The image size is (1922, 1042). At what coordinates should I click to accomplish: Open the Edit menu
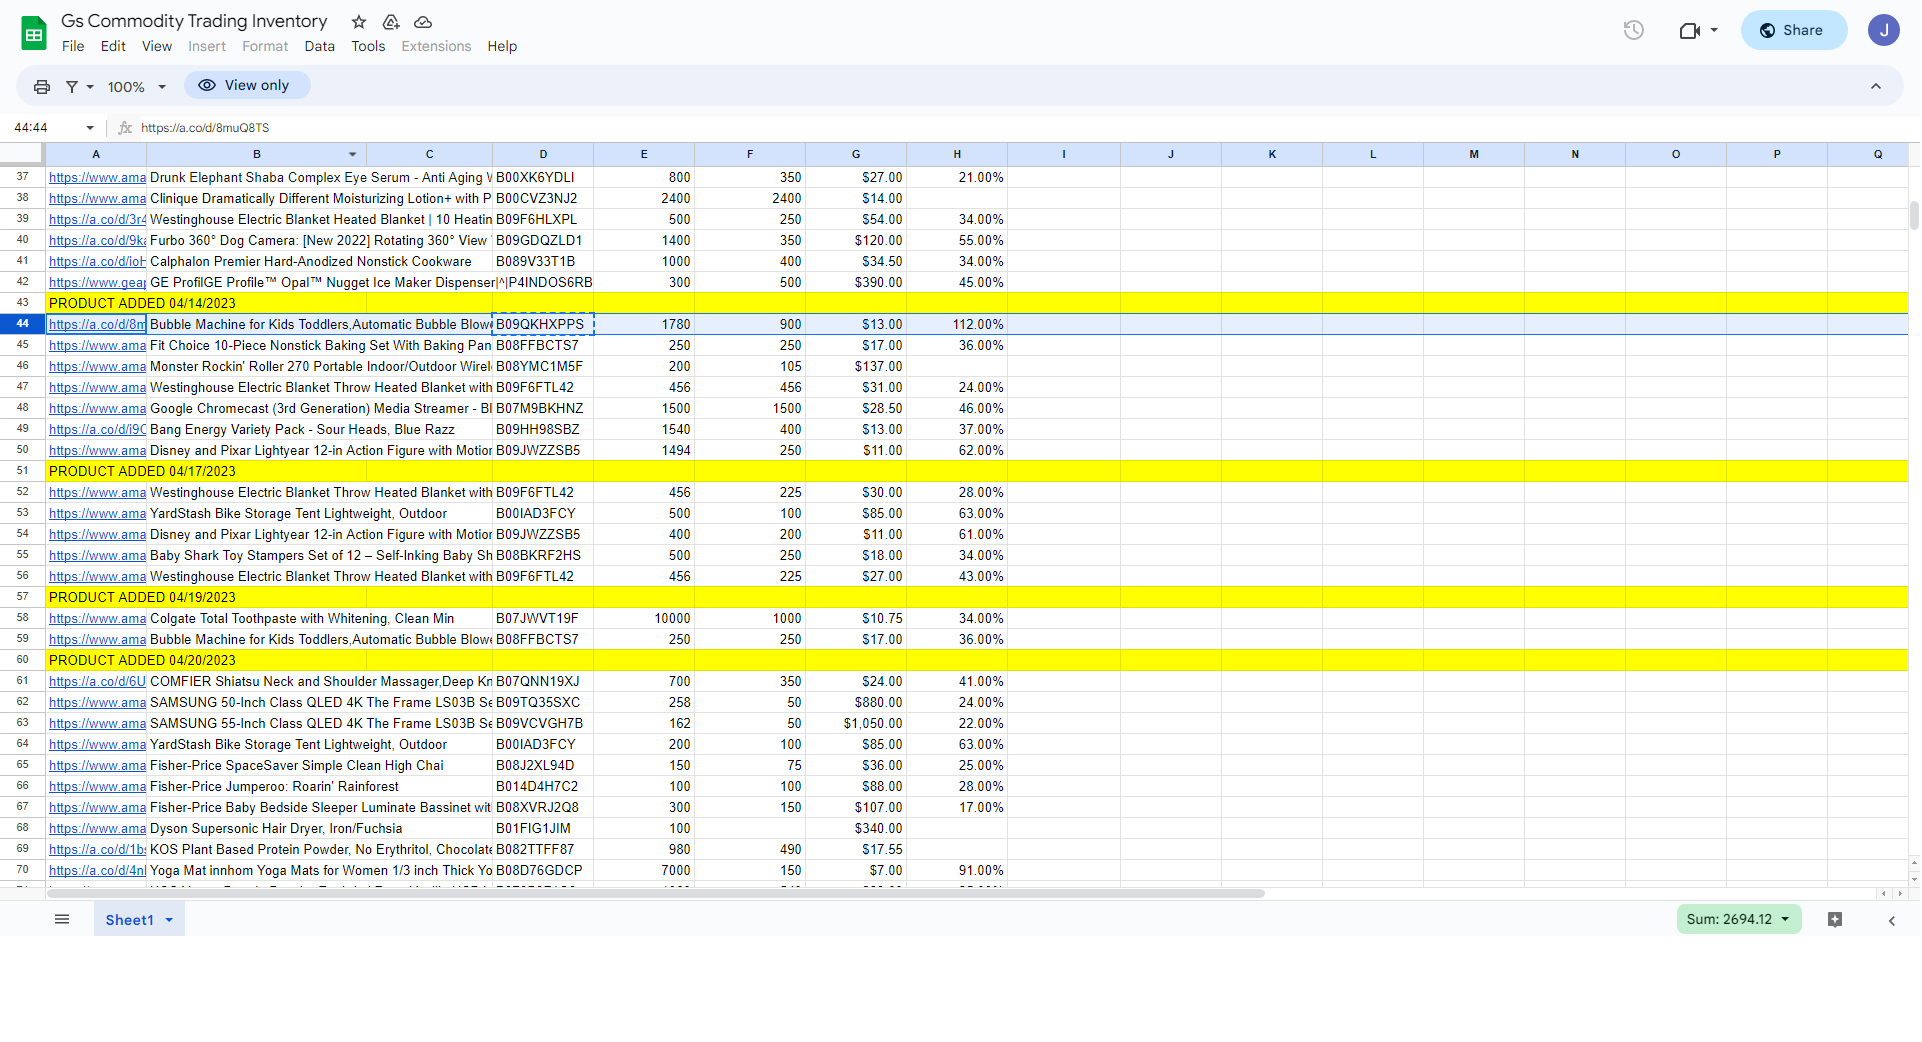tap(113, 46)
